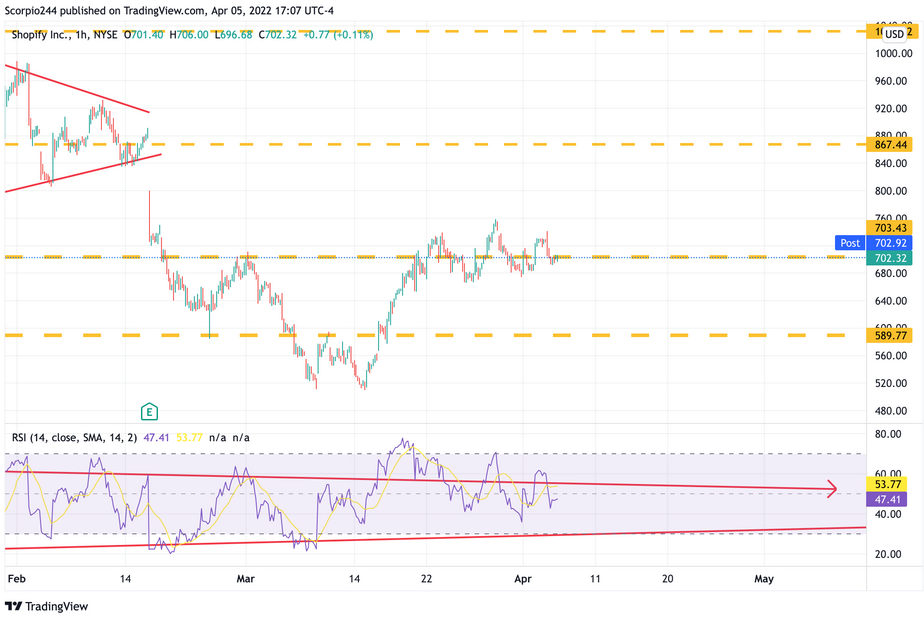Click the RSI 20.00 axis label
Image resolution: width=924 pixels, height=617 pixels.
[888, 554]
